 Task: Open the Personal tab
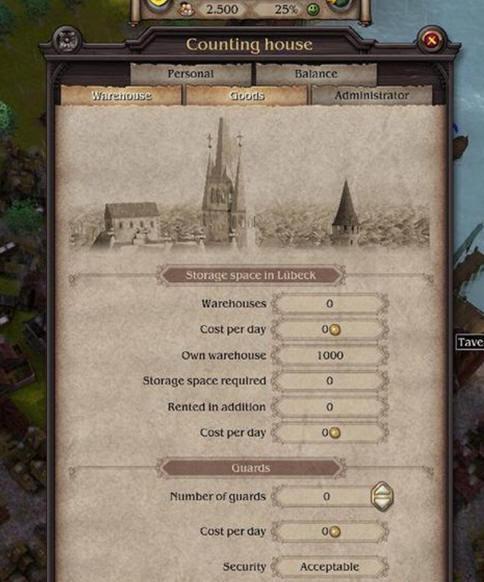[191, 74]
